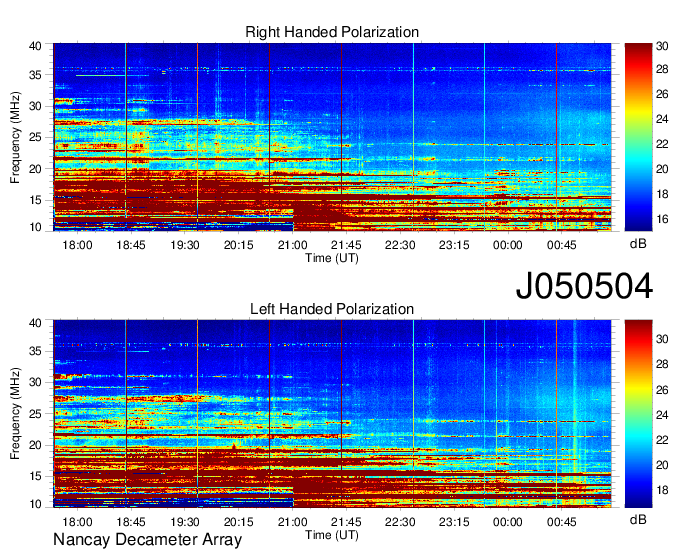680x552 pixels.
Task: Click the Time (UT) label under lower plot
Action: click(x=332, y=535)
